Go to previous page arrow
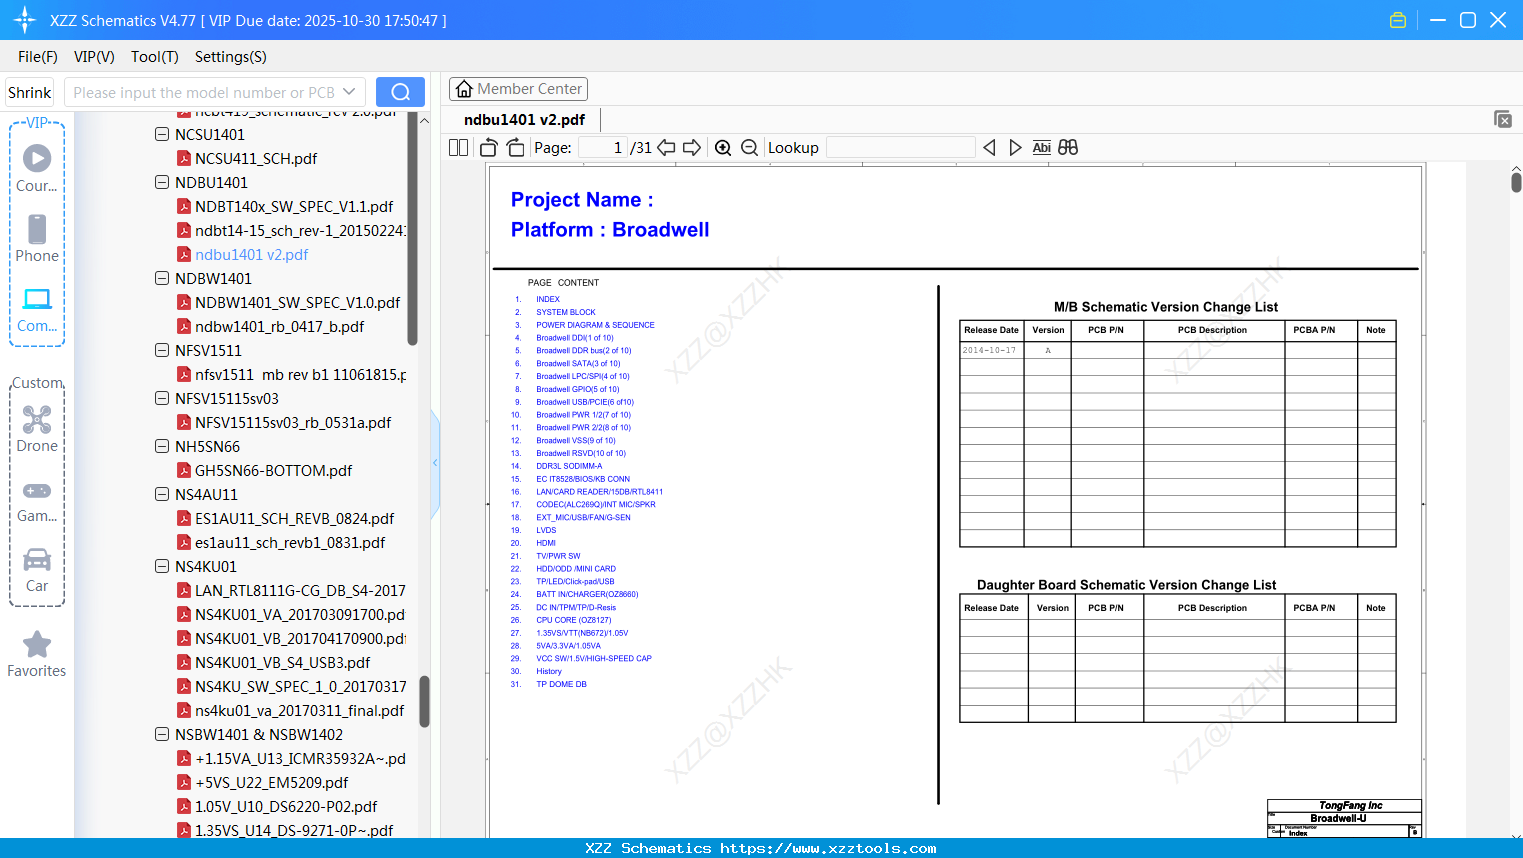Viewport: 1523px width, 858px height. click(x=666, y=148)
